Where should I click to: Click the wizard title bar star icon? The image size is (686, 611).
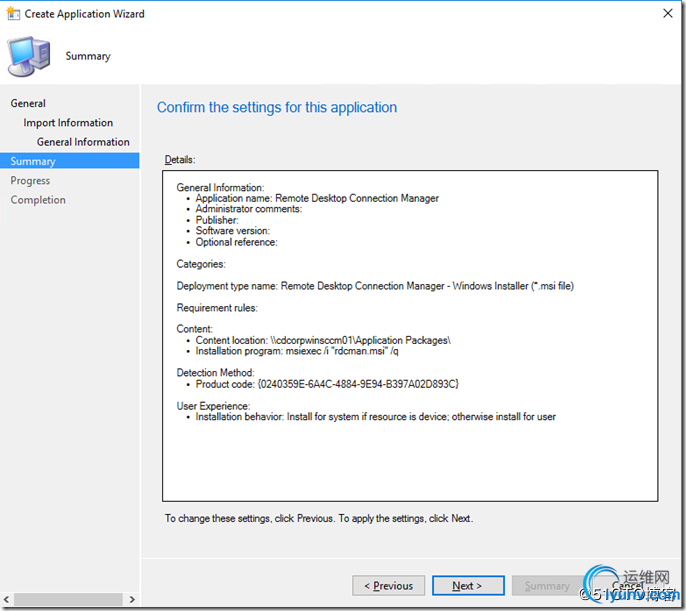(13, 14)
